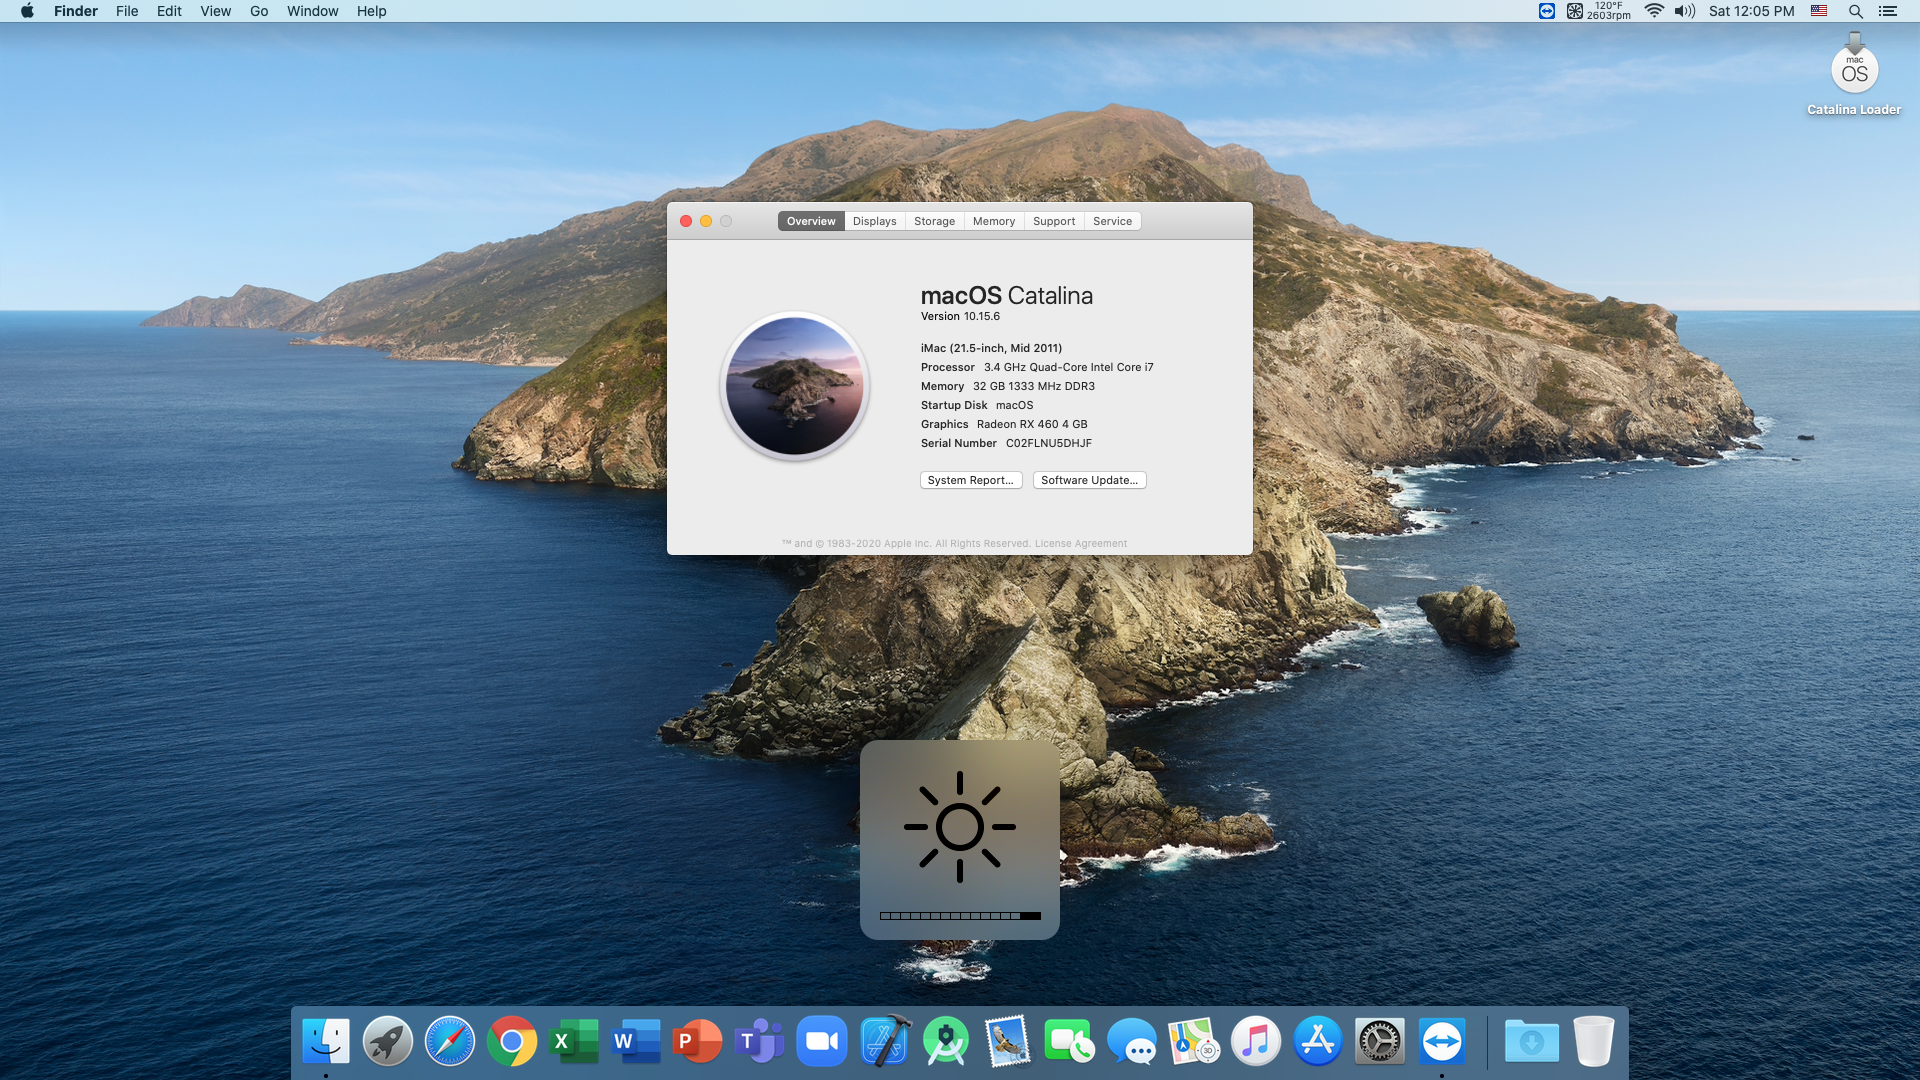Click the System Report button
The height and width of the screenshot is (1080, 1920).
970,480
